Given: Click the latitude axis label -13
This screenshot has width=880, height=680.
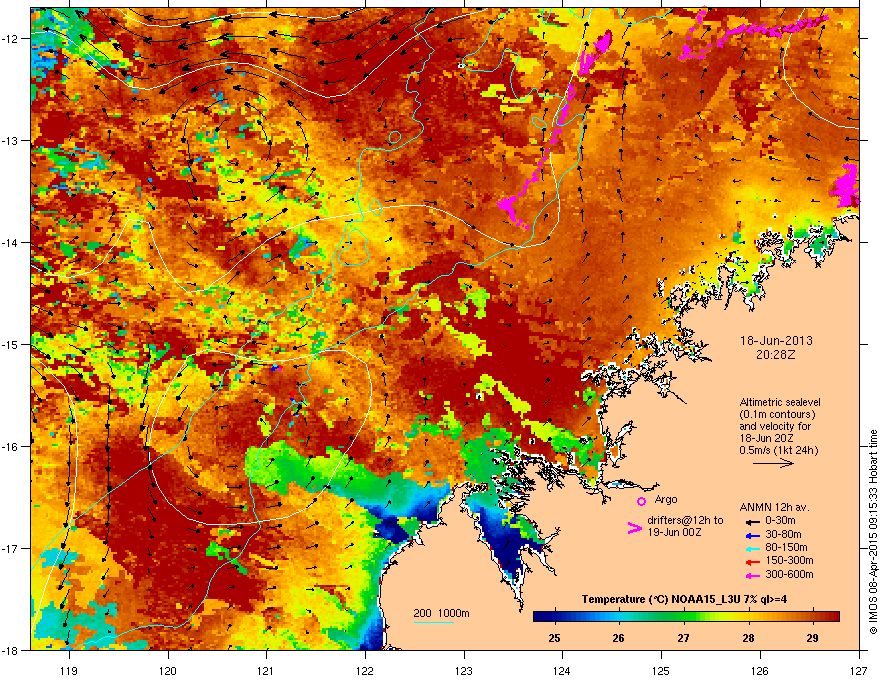Looking at the screenshot, I should (10, 140).
